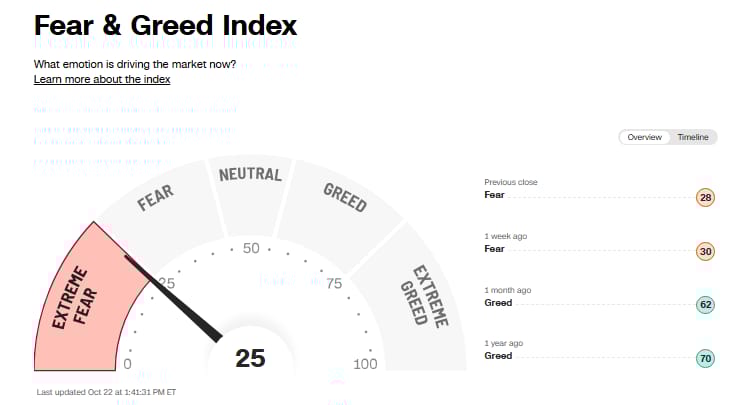733x405 pixels.
Task: Click the 1 month ago score badge 62
Action: [x=705, y=305]
